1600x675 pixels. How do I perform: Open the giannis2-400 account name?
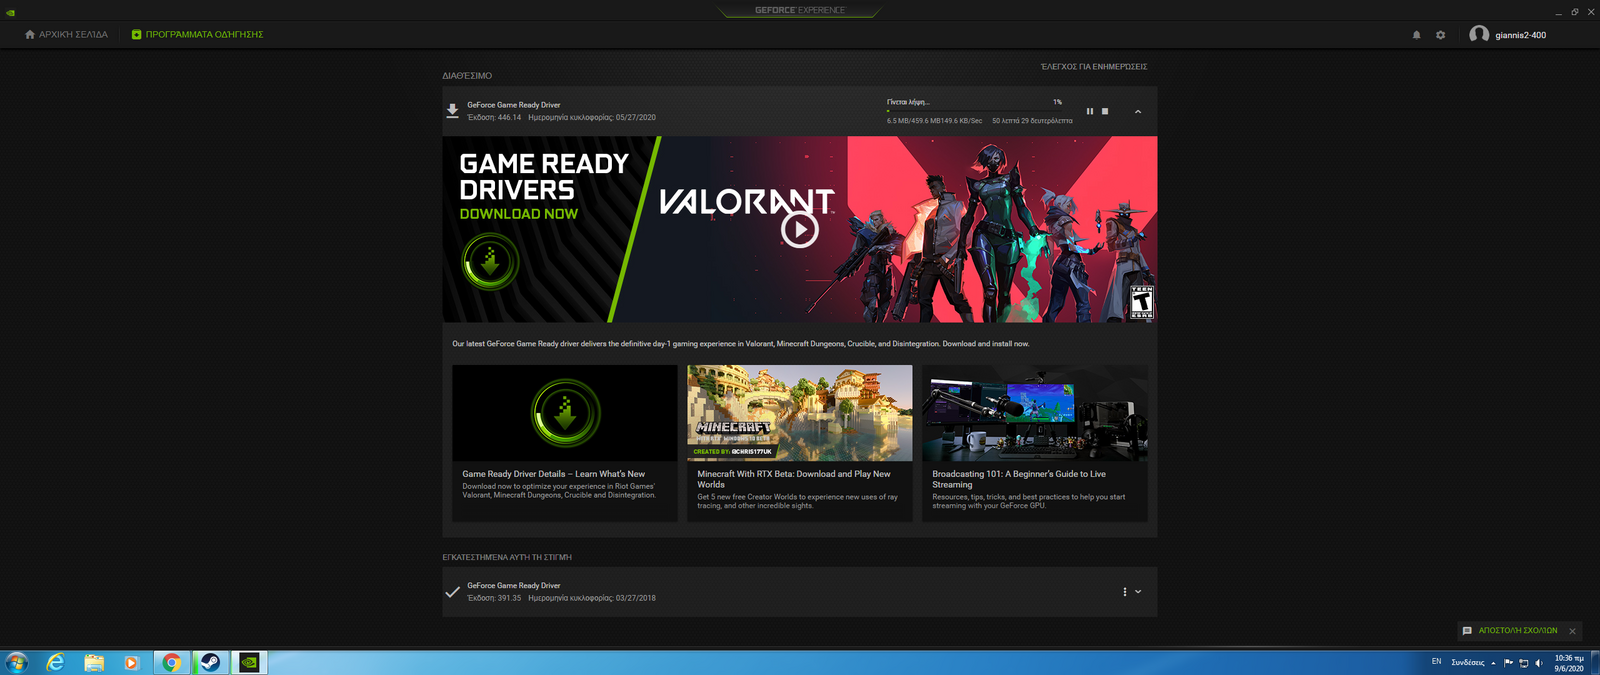pos(1520,35)
